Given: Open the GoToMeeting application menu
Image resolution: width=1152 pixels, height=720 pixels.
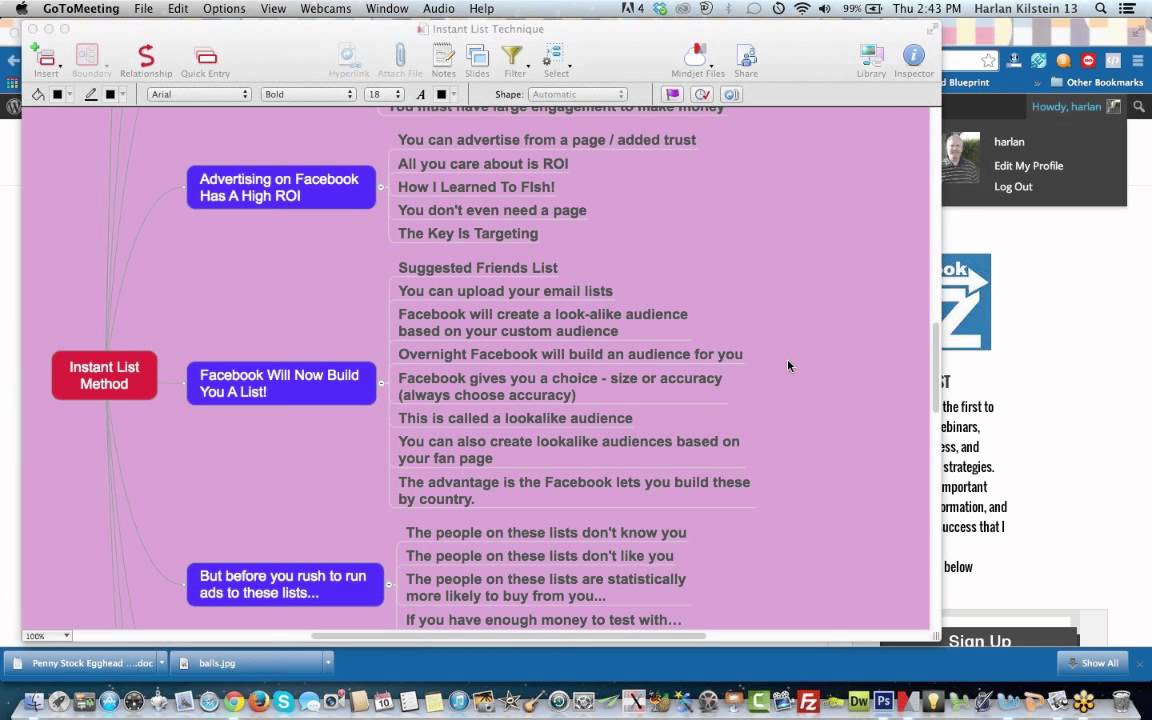Looking at the screenshot, I should (x=81, y=9).
